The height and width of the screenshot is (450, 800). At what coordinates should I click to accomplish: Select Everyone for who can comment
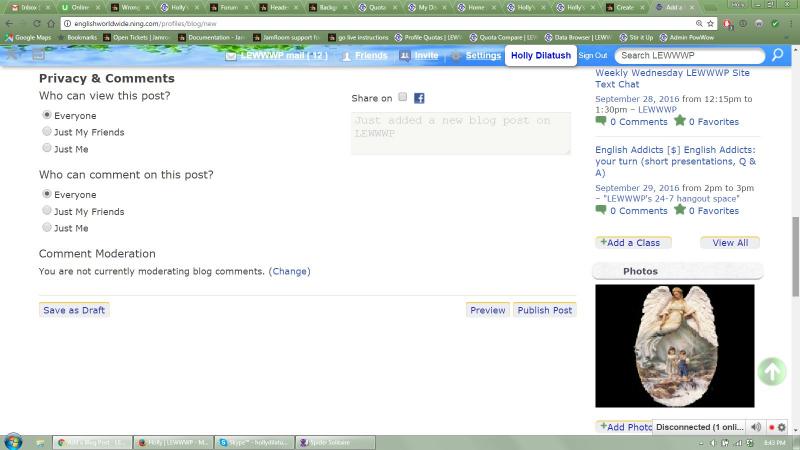[47, 194]
